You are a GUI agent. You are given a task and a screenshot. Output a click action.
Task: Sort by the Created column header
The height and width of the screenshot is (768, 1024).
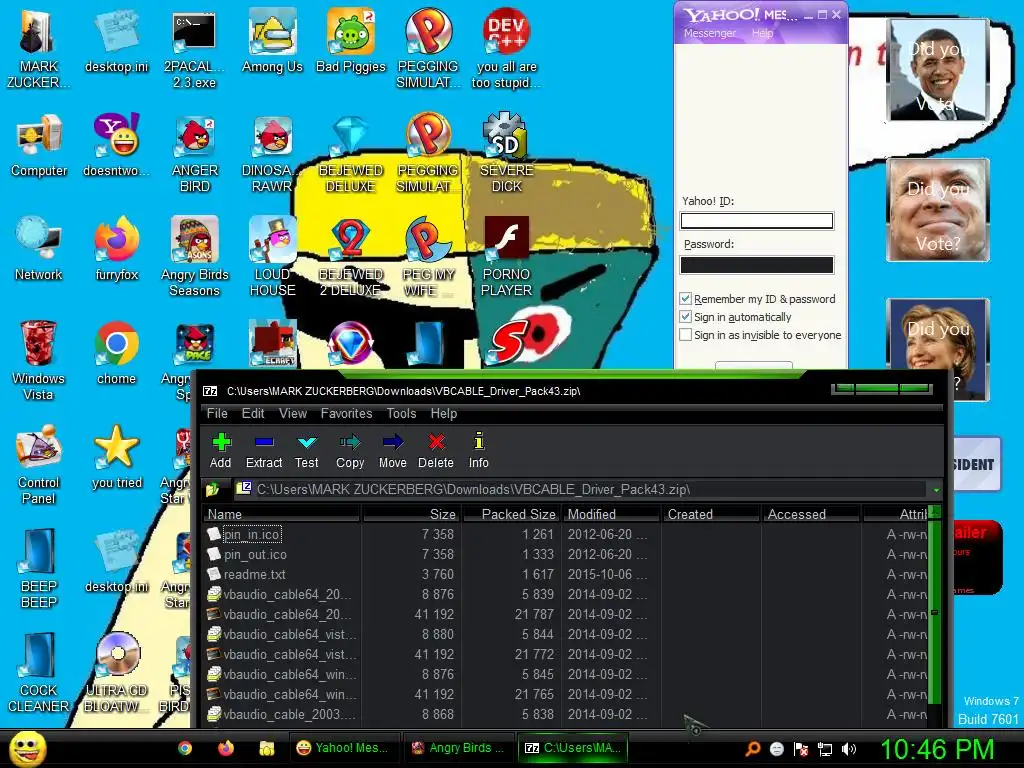pos(711,514)
